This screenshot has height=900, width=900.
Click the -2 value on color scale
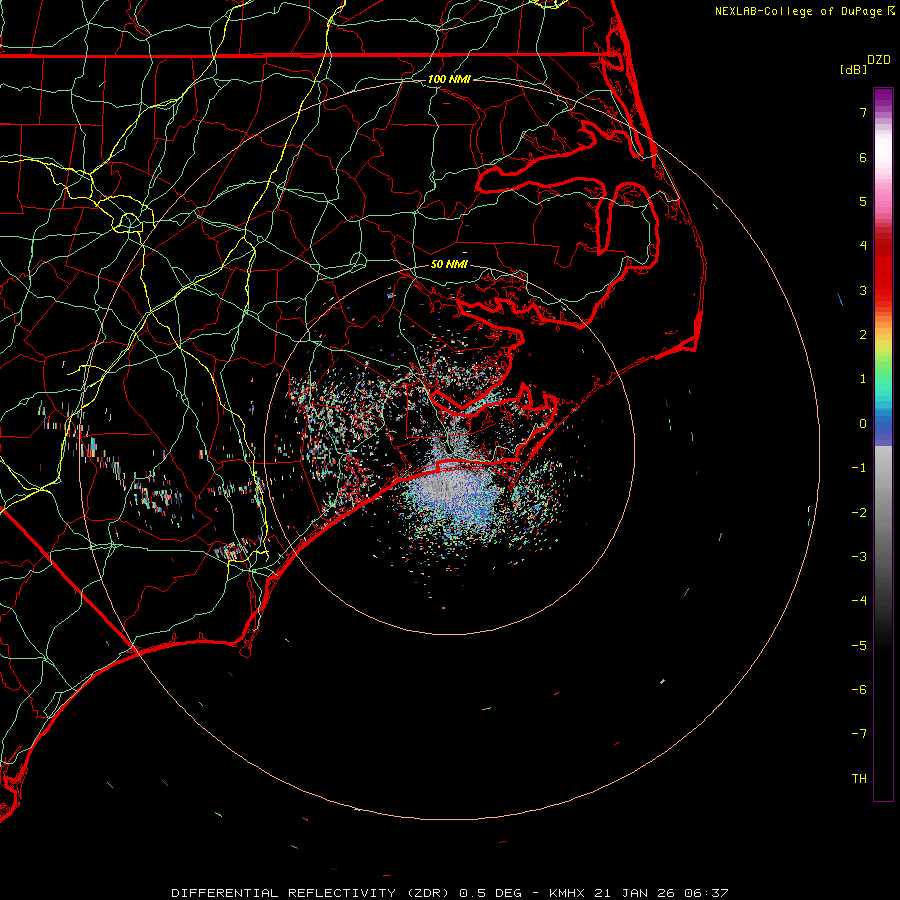[859, 513]
